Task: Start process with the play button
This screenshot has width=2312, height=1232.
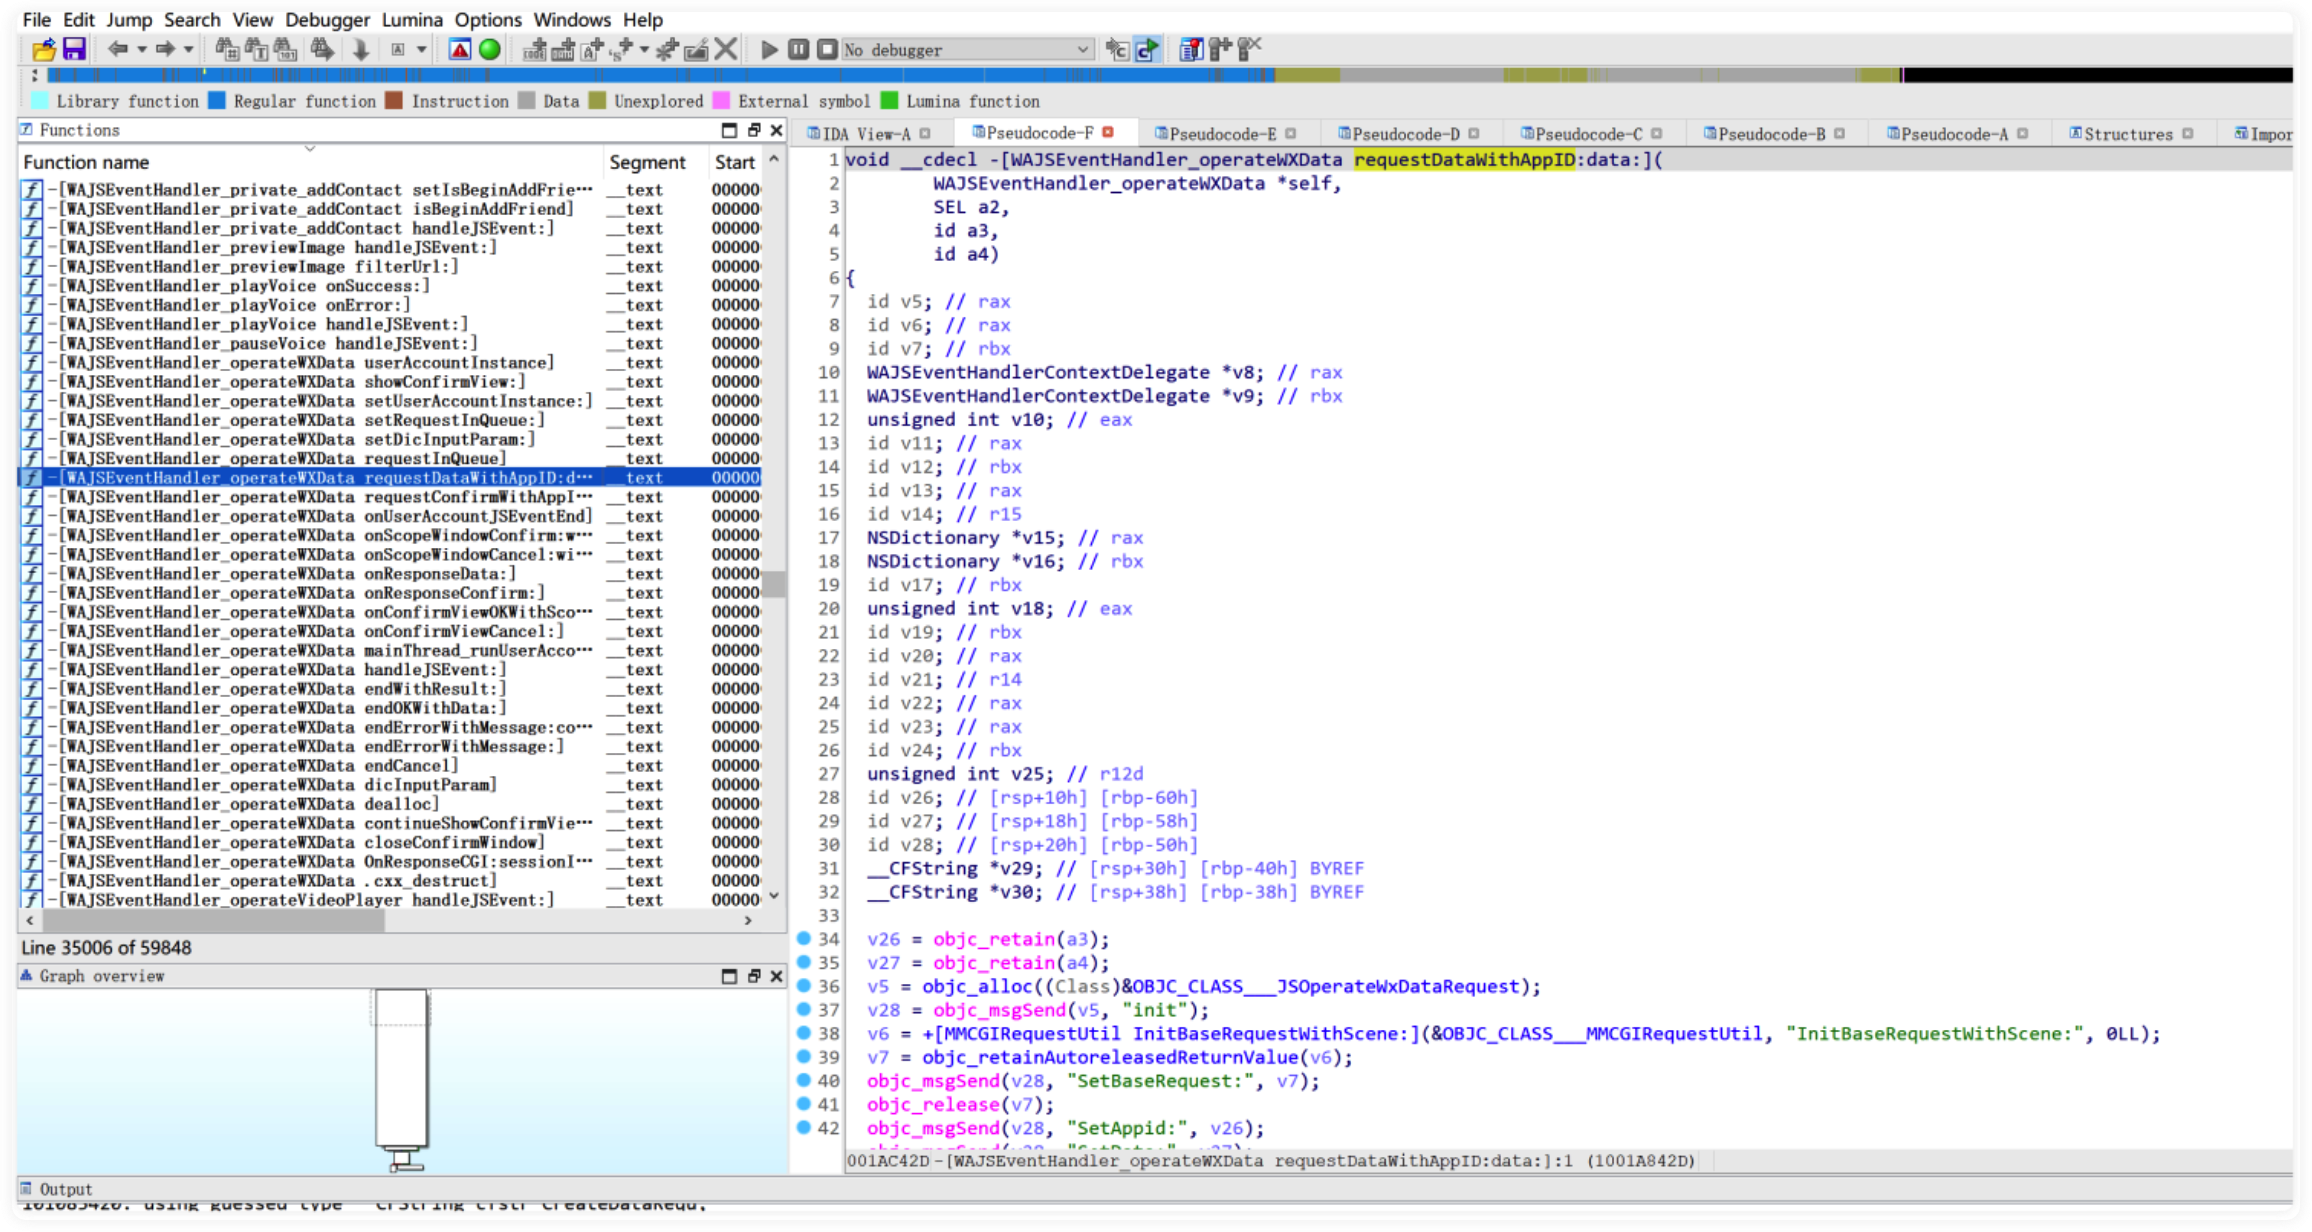Action: click(768, 49)
